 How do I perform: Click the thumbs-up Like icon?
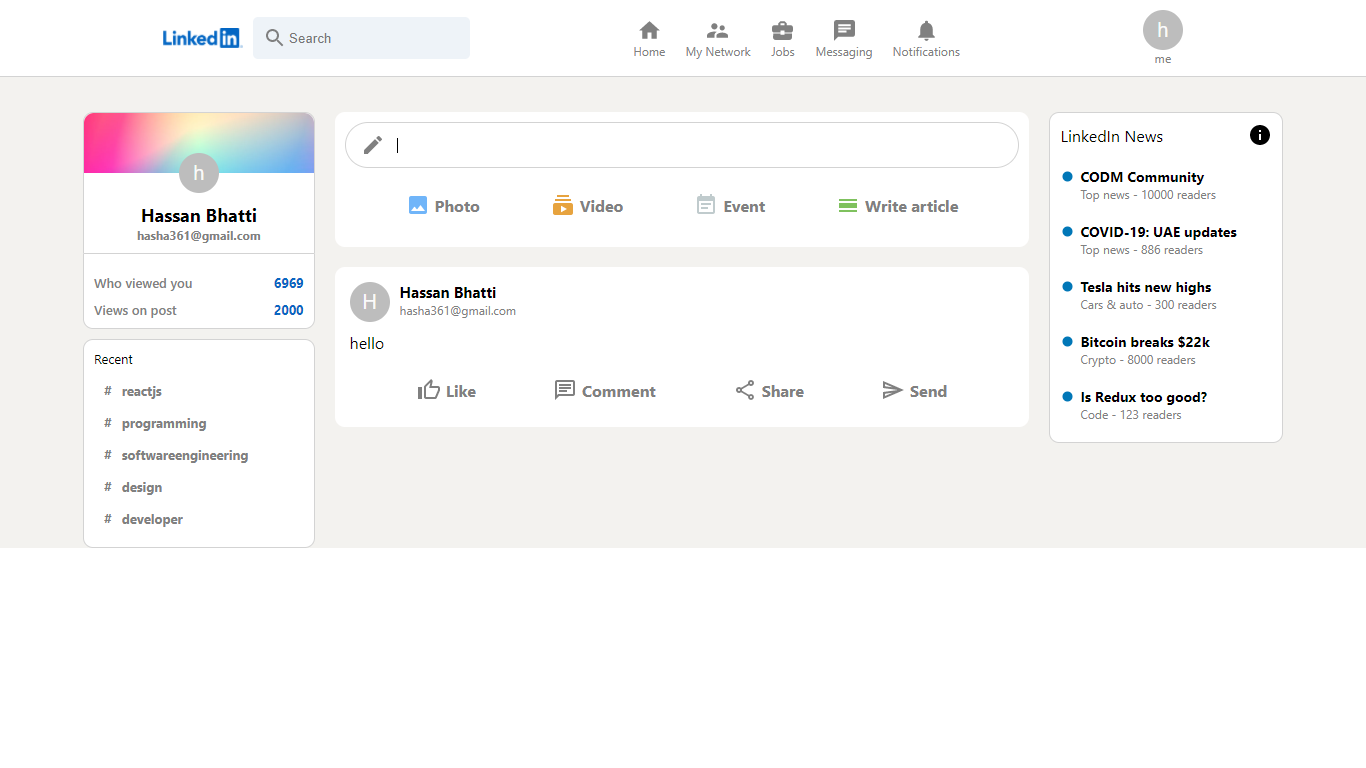point(429,390)
